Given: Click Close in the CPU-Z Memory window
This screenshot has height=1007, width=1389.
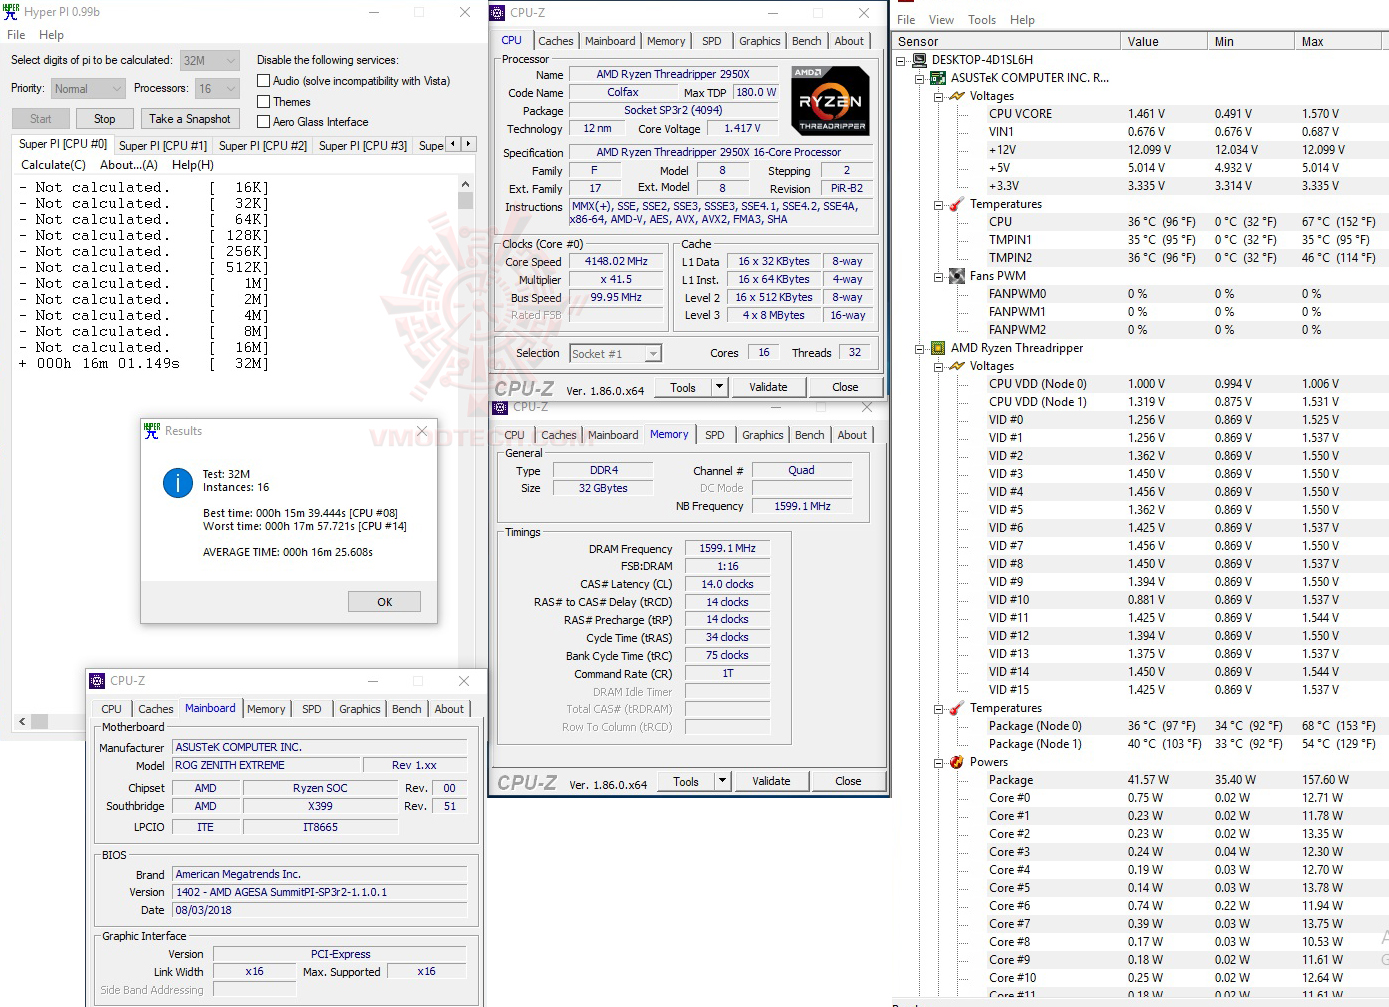Looking at the screenshot, I should click(x=848, y=781).
